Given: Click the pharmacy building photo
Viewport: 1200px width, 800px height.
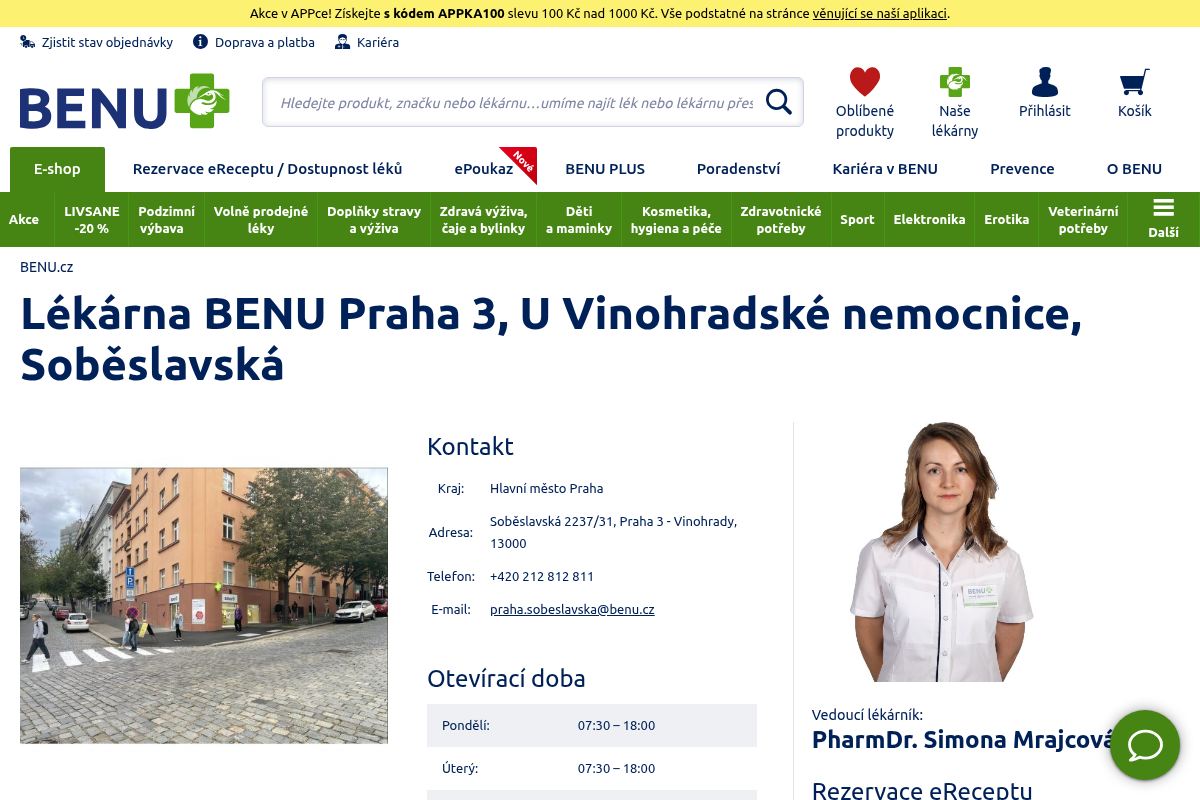Looking at the screenshot, I should 204,605.
